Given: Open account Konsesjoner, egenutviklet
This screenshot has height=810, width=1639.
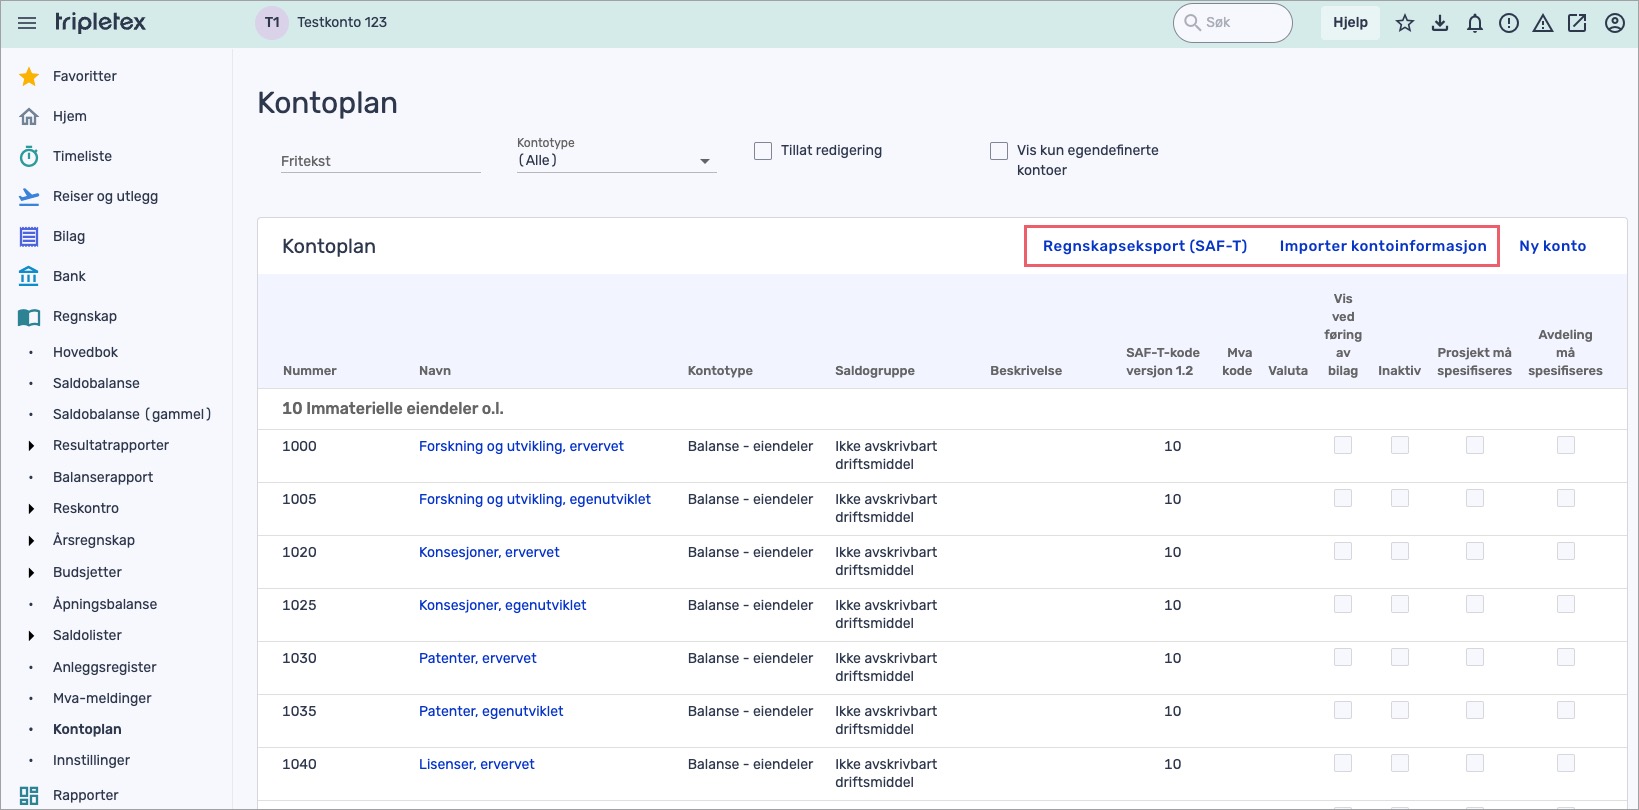Looking at the screenshot, I should (x=502, y=605).
